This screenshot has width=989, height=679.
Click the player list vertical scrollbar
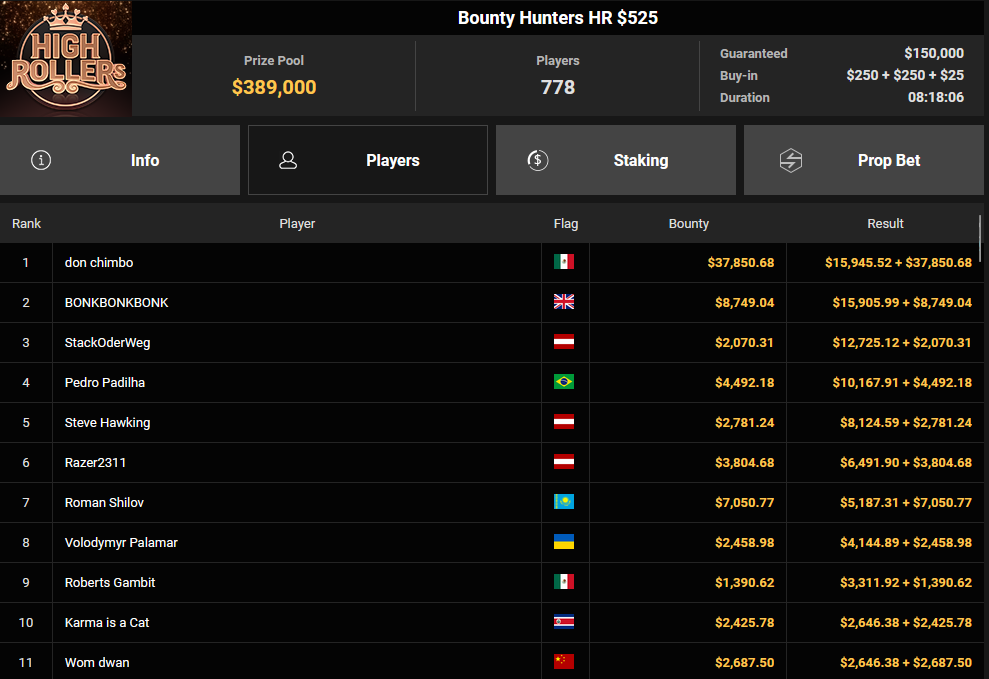pyautogui.click(x=980, y=238)
